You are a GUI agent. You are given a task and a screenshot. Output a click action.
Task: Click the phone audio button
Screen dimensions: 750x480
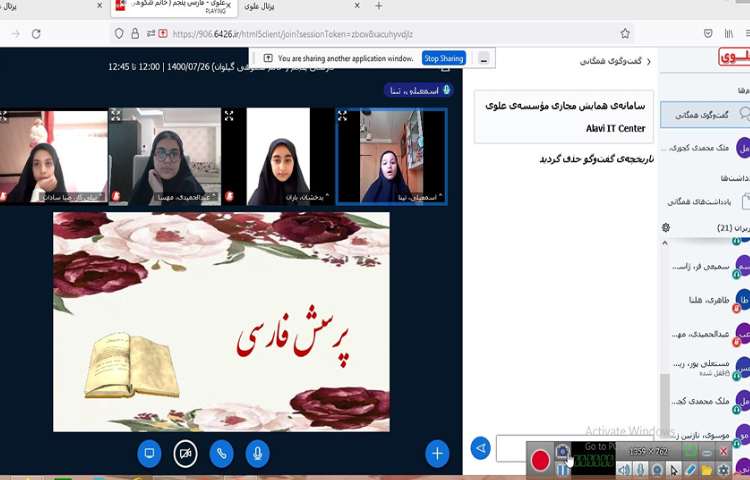point(221,453)
